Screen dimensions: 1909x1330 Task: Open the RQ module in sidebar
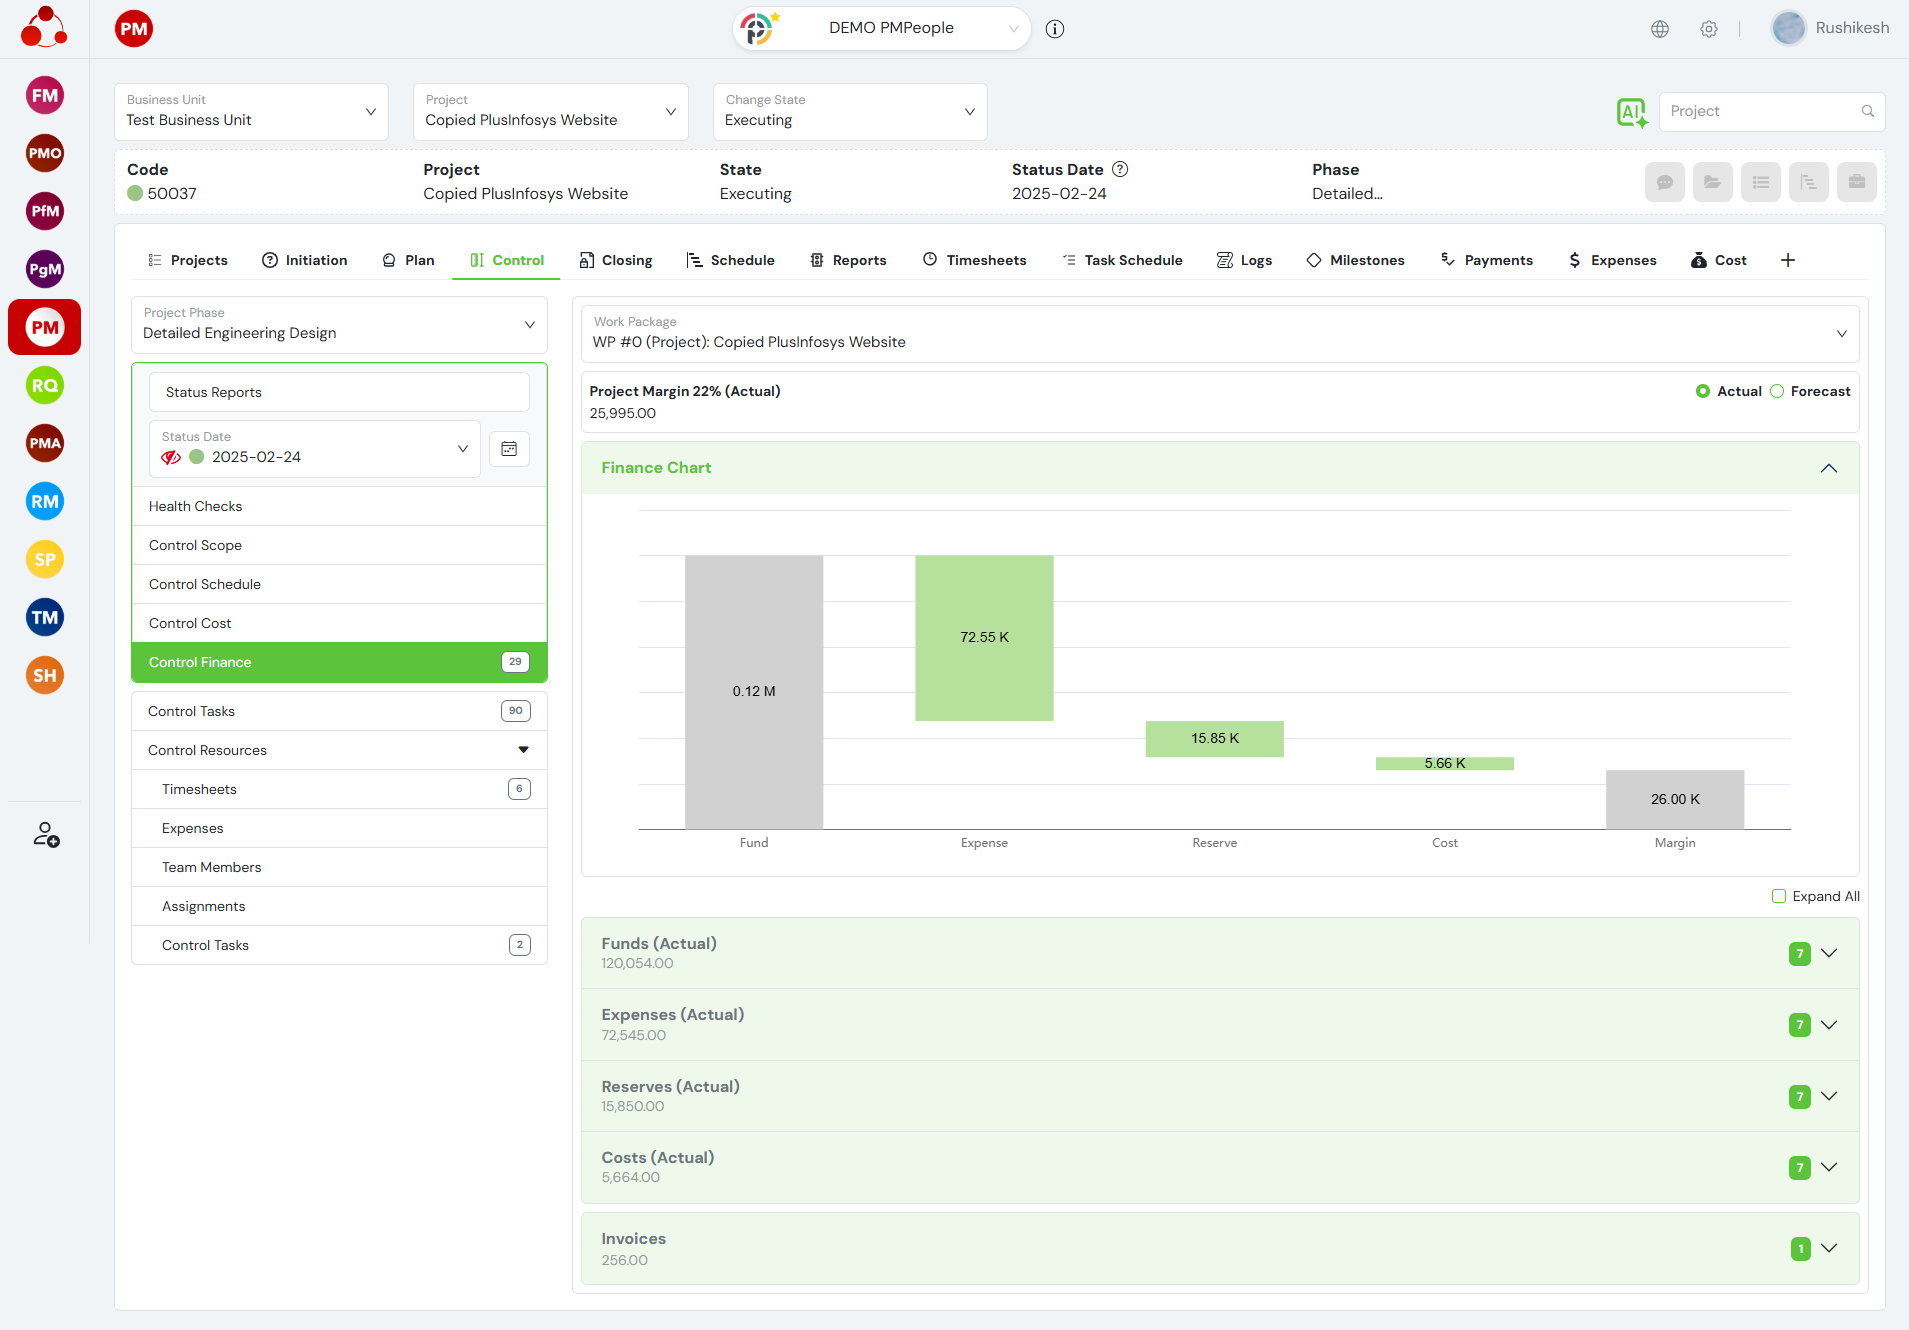[x=45, y=386]
